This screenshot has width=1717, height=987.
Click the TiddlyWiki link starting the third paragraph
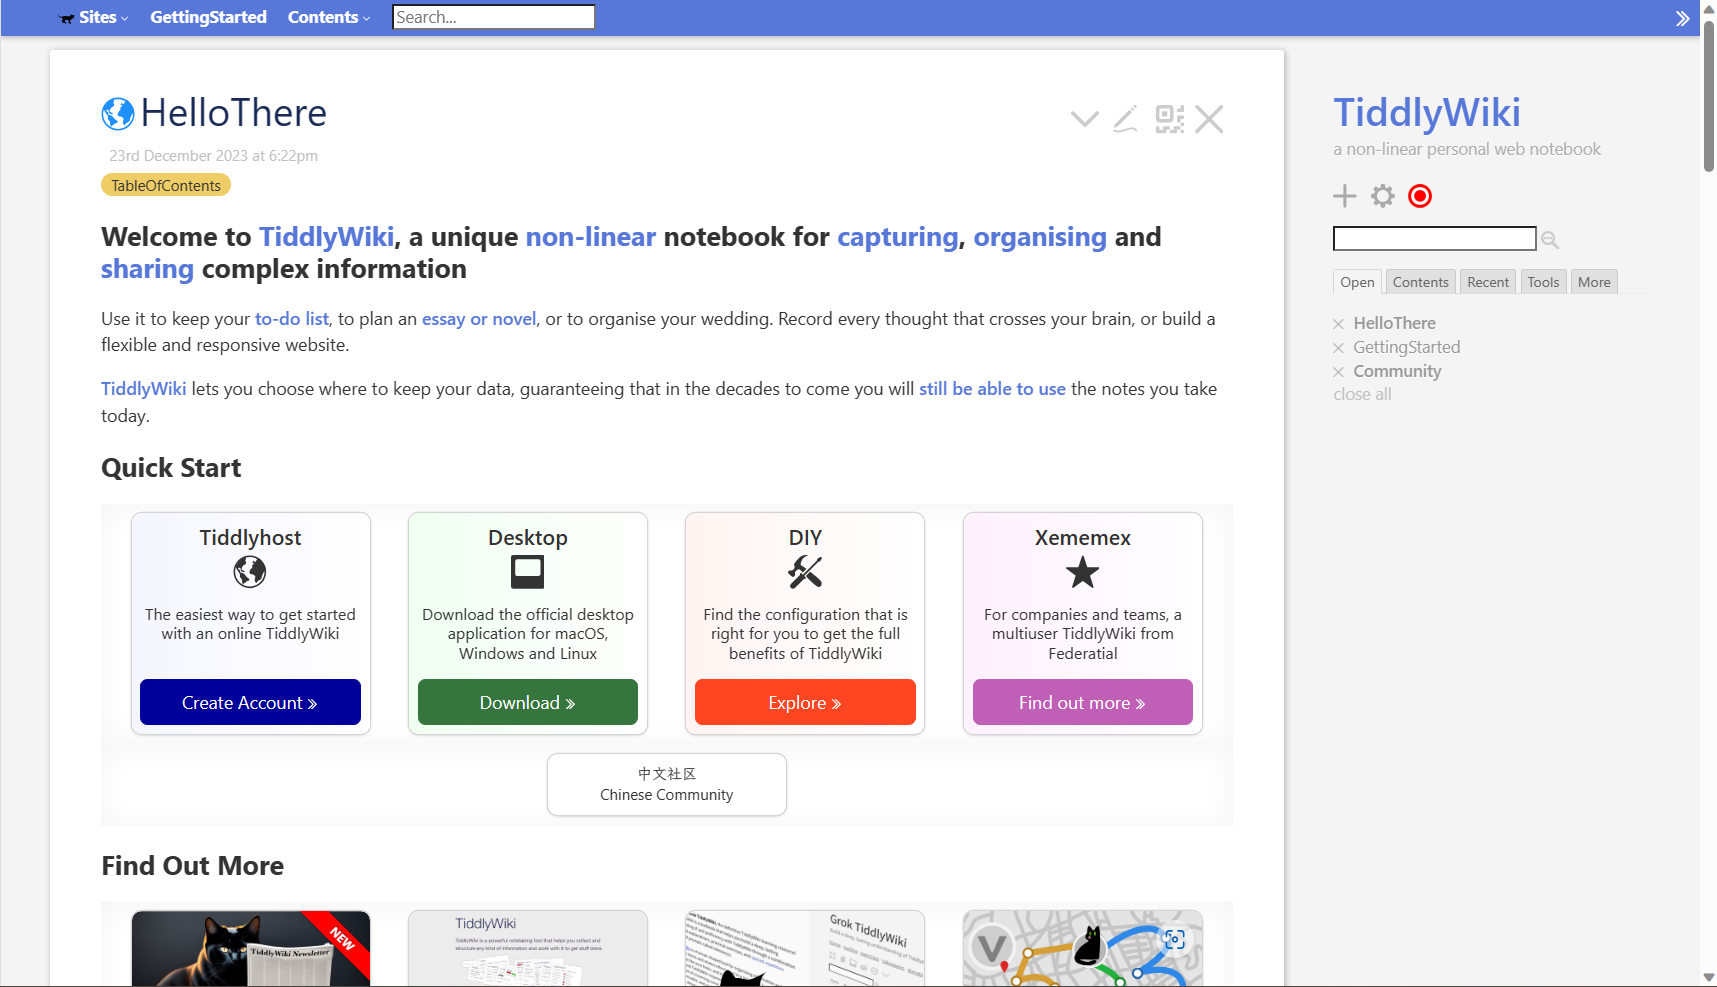143,389
